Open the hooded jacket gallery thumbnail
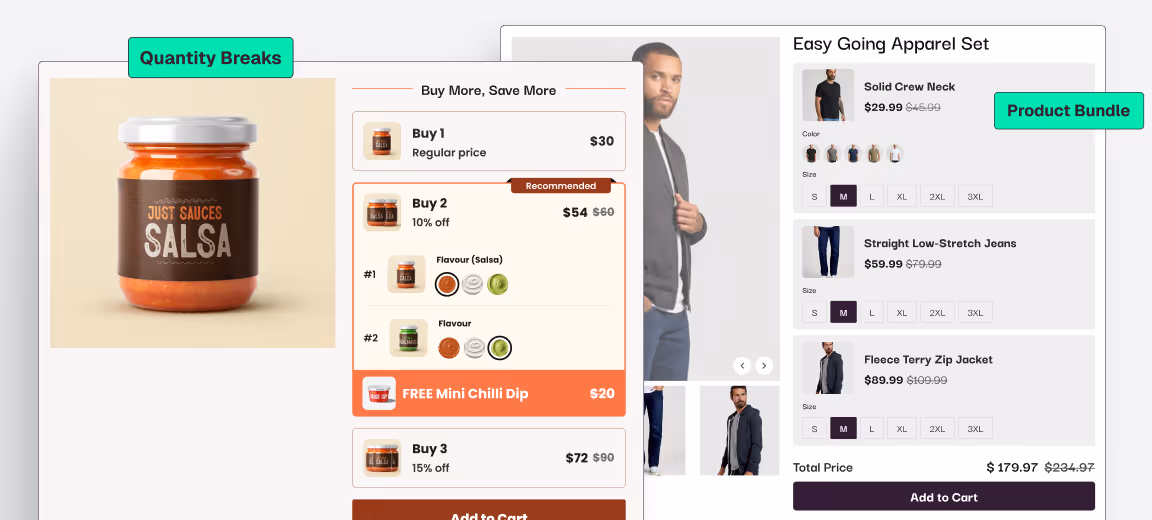 739,430
